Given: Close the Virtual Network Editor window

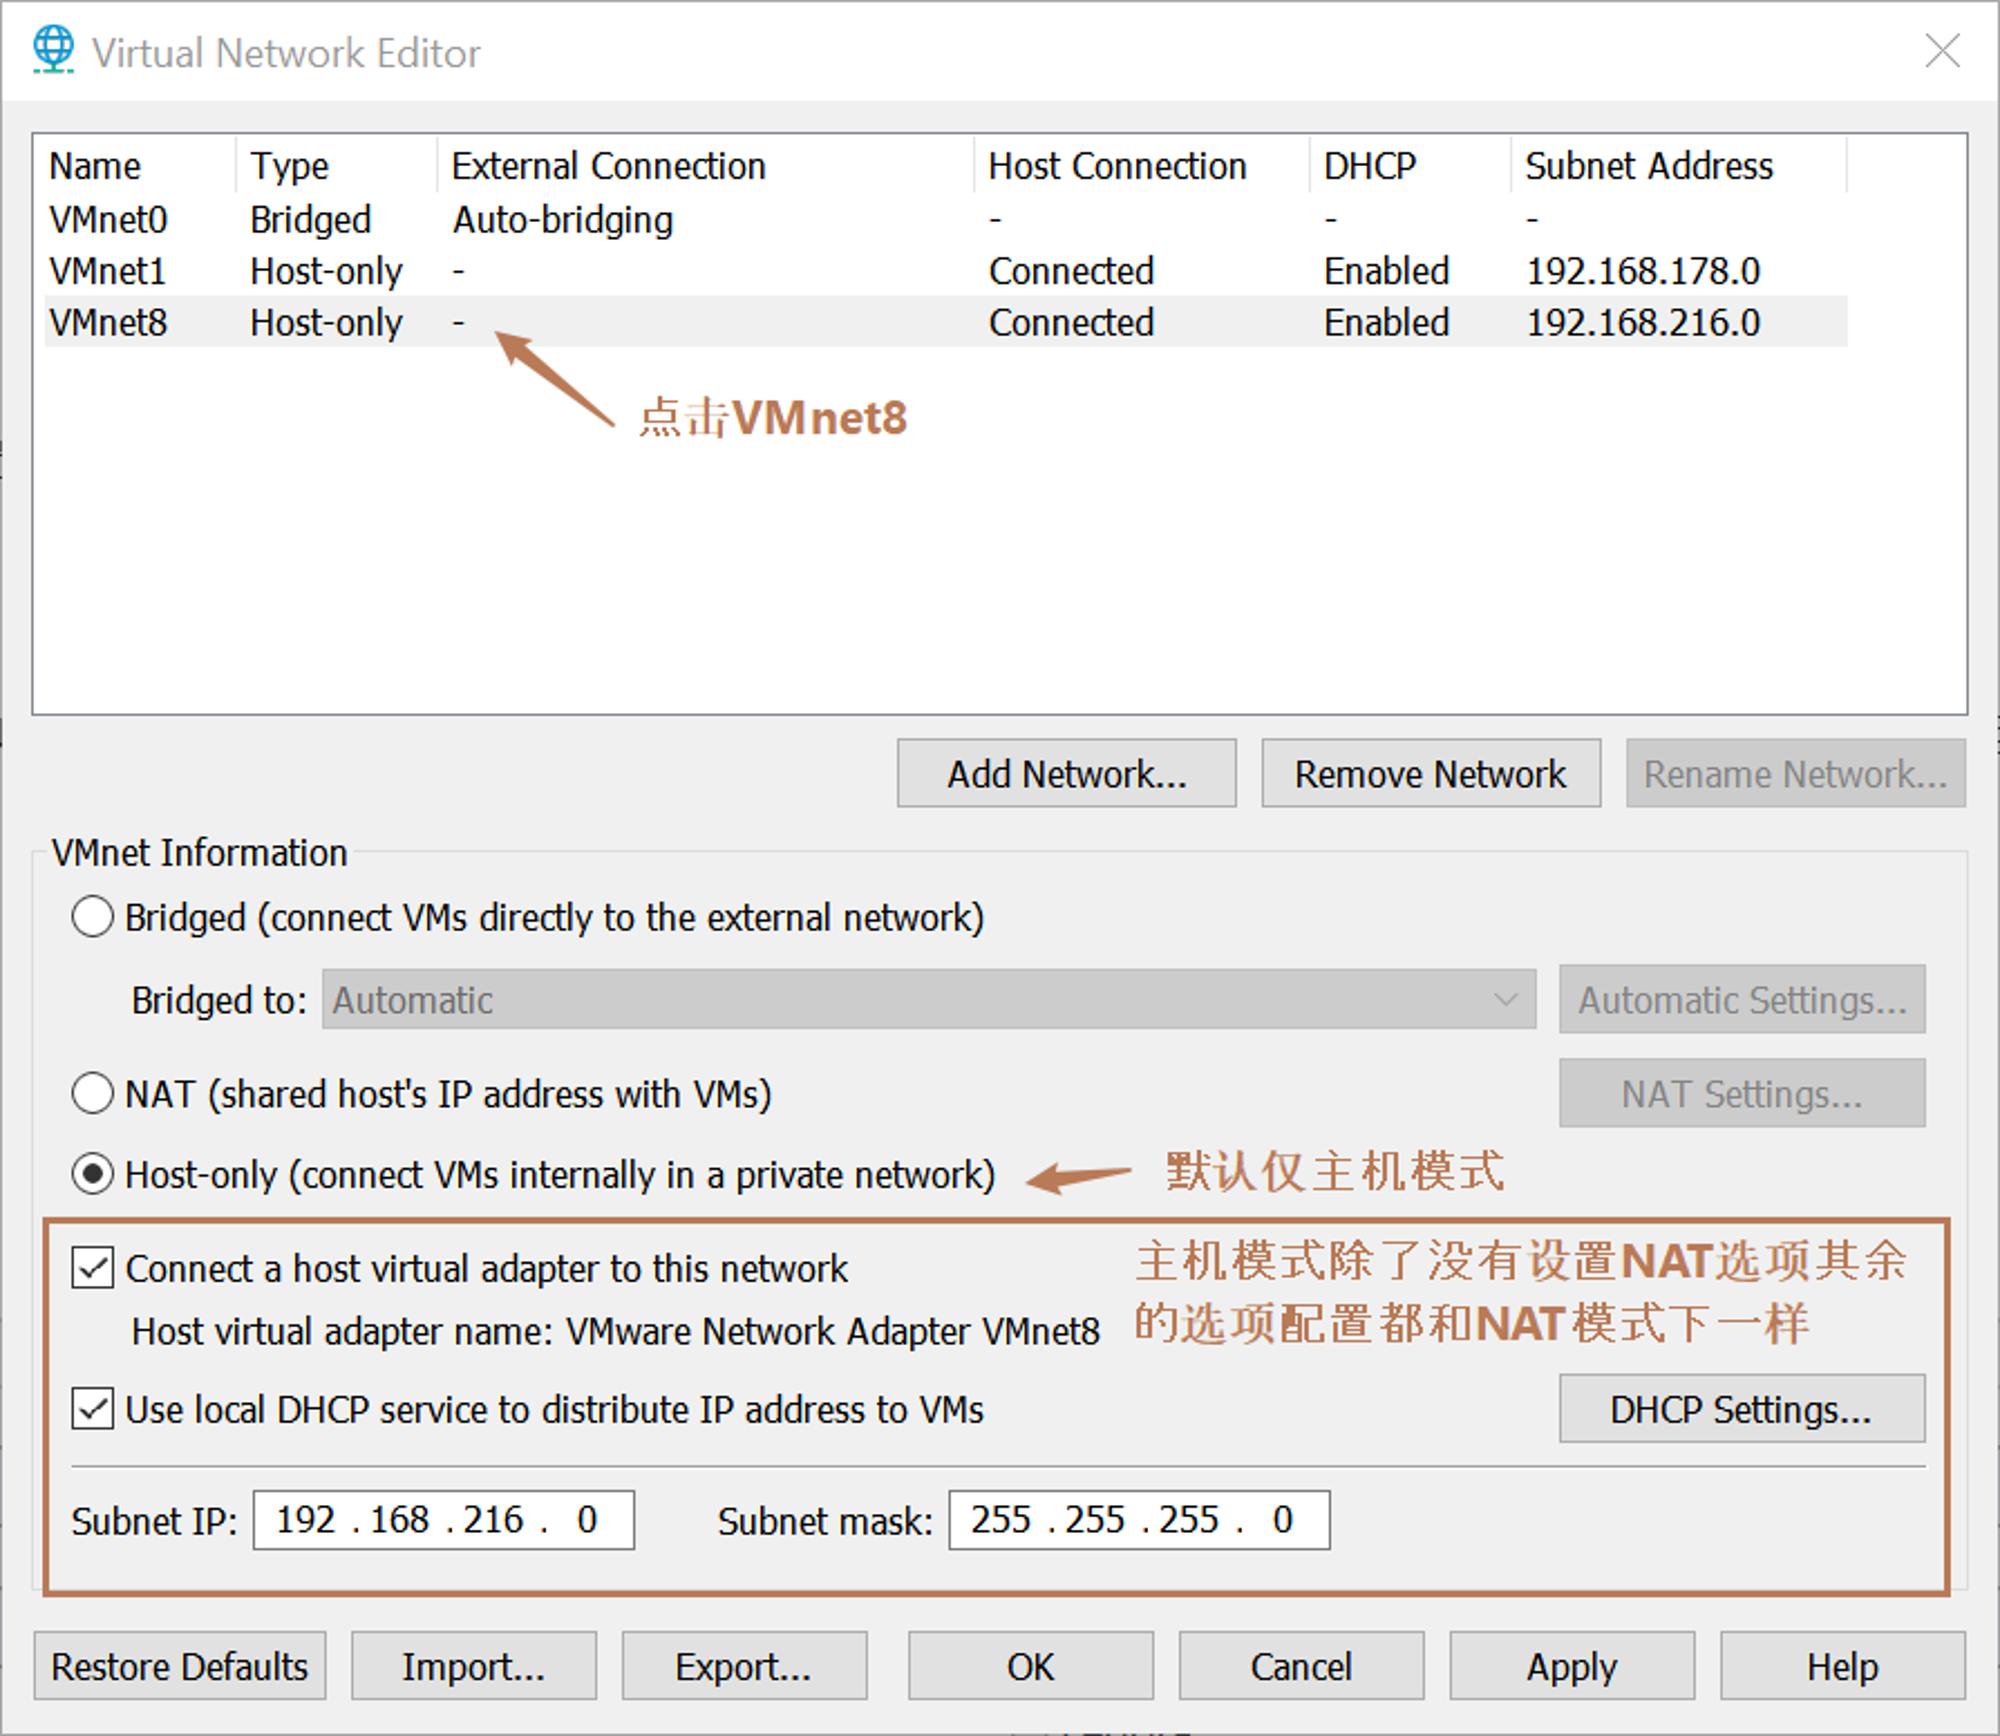Looking at the screenshot, I should [x=1942, y=50].
